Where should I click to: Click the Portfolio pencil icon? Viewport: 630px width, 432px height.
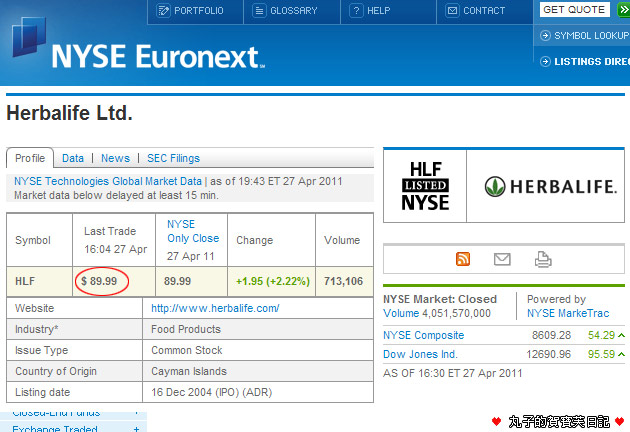[163, 10]
